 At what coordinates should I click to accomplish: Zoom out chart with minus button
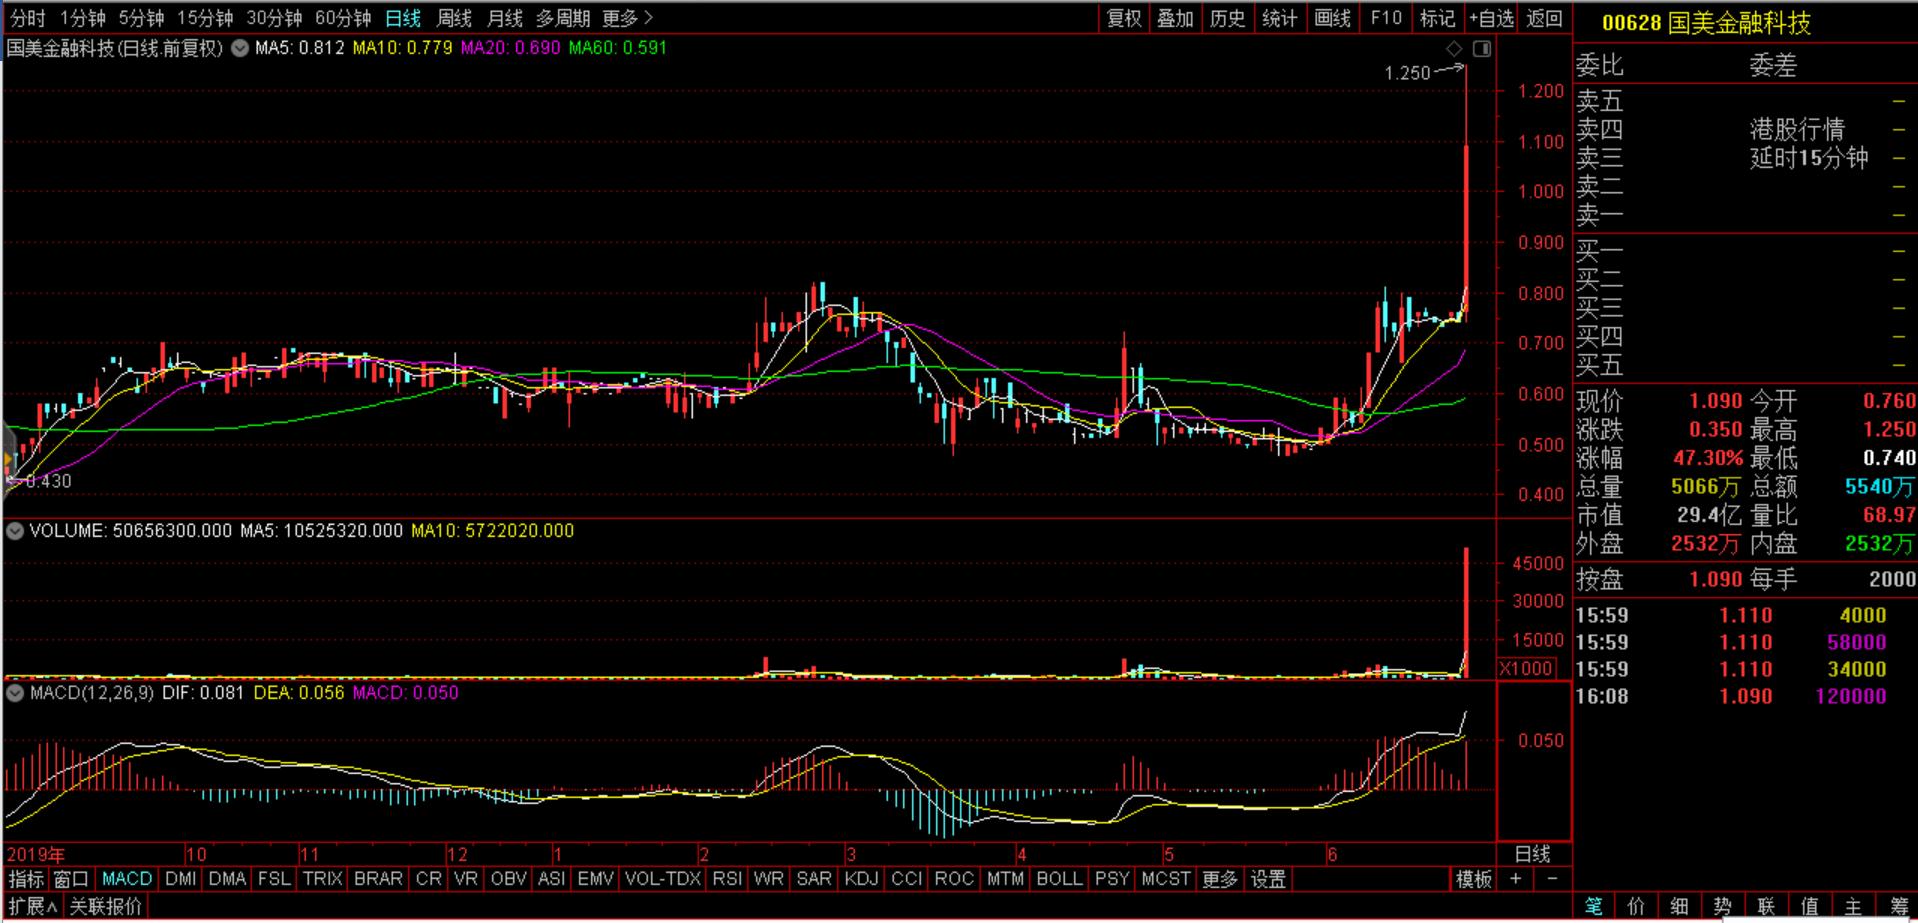click(x=1552, y=879)
